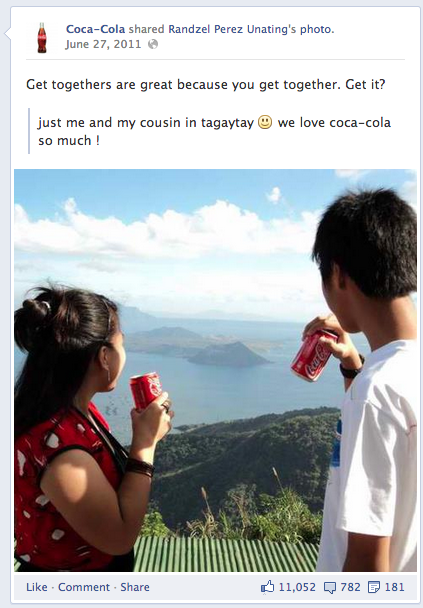Open the Coca-Cola page name link
Screen dimensions: 423x608
95,29
